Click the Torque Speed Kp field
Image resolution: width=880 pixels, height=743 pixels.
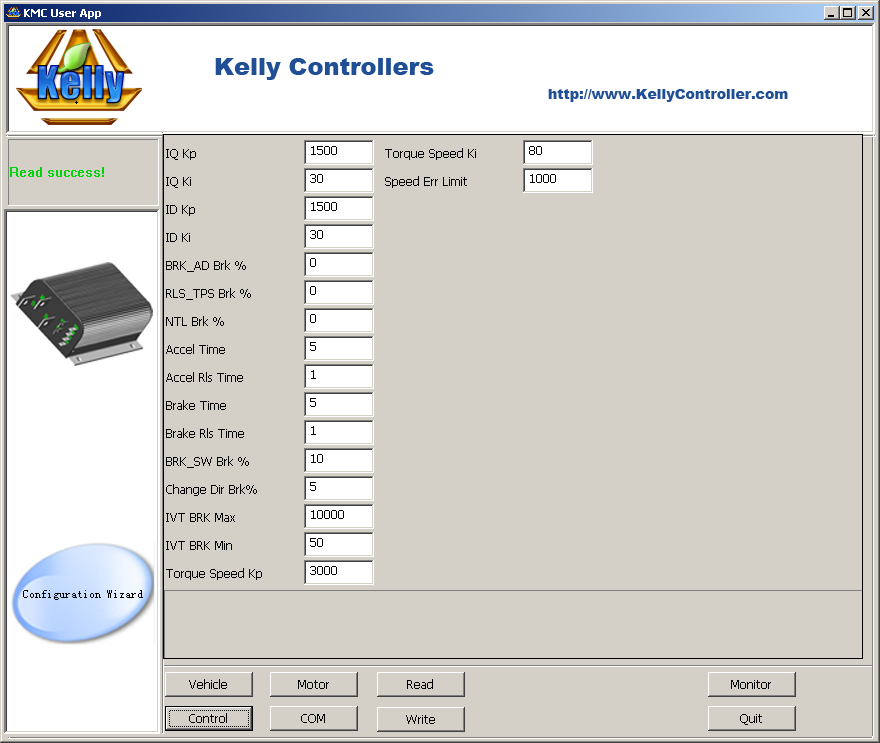click(338, 572)
